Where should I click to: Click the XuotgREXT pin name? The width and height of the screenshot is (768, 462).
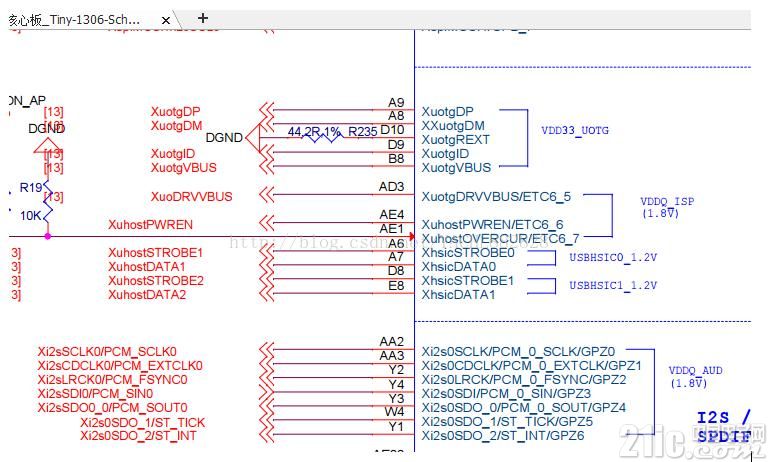tap(456, 140)
